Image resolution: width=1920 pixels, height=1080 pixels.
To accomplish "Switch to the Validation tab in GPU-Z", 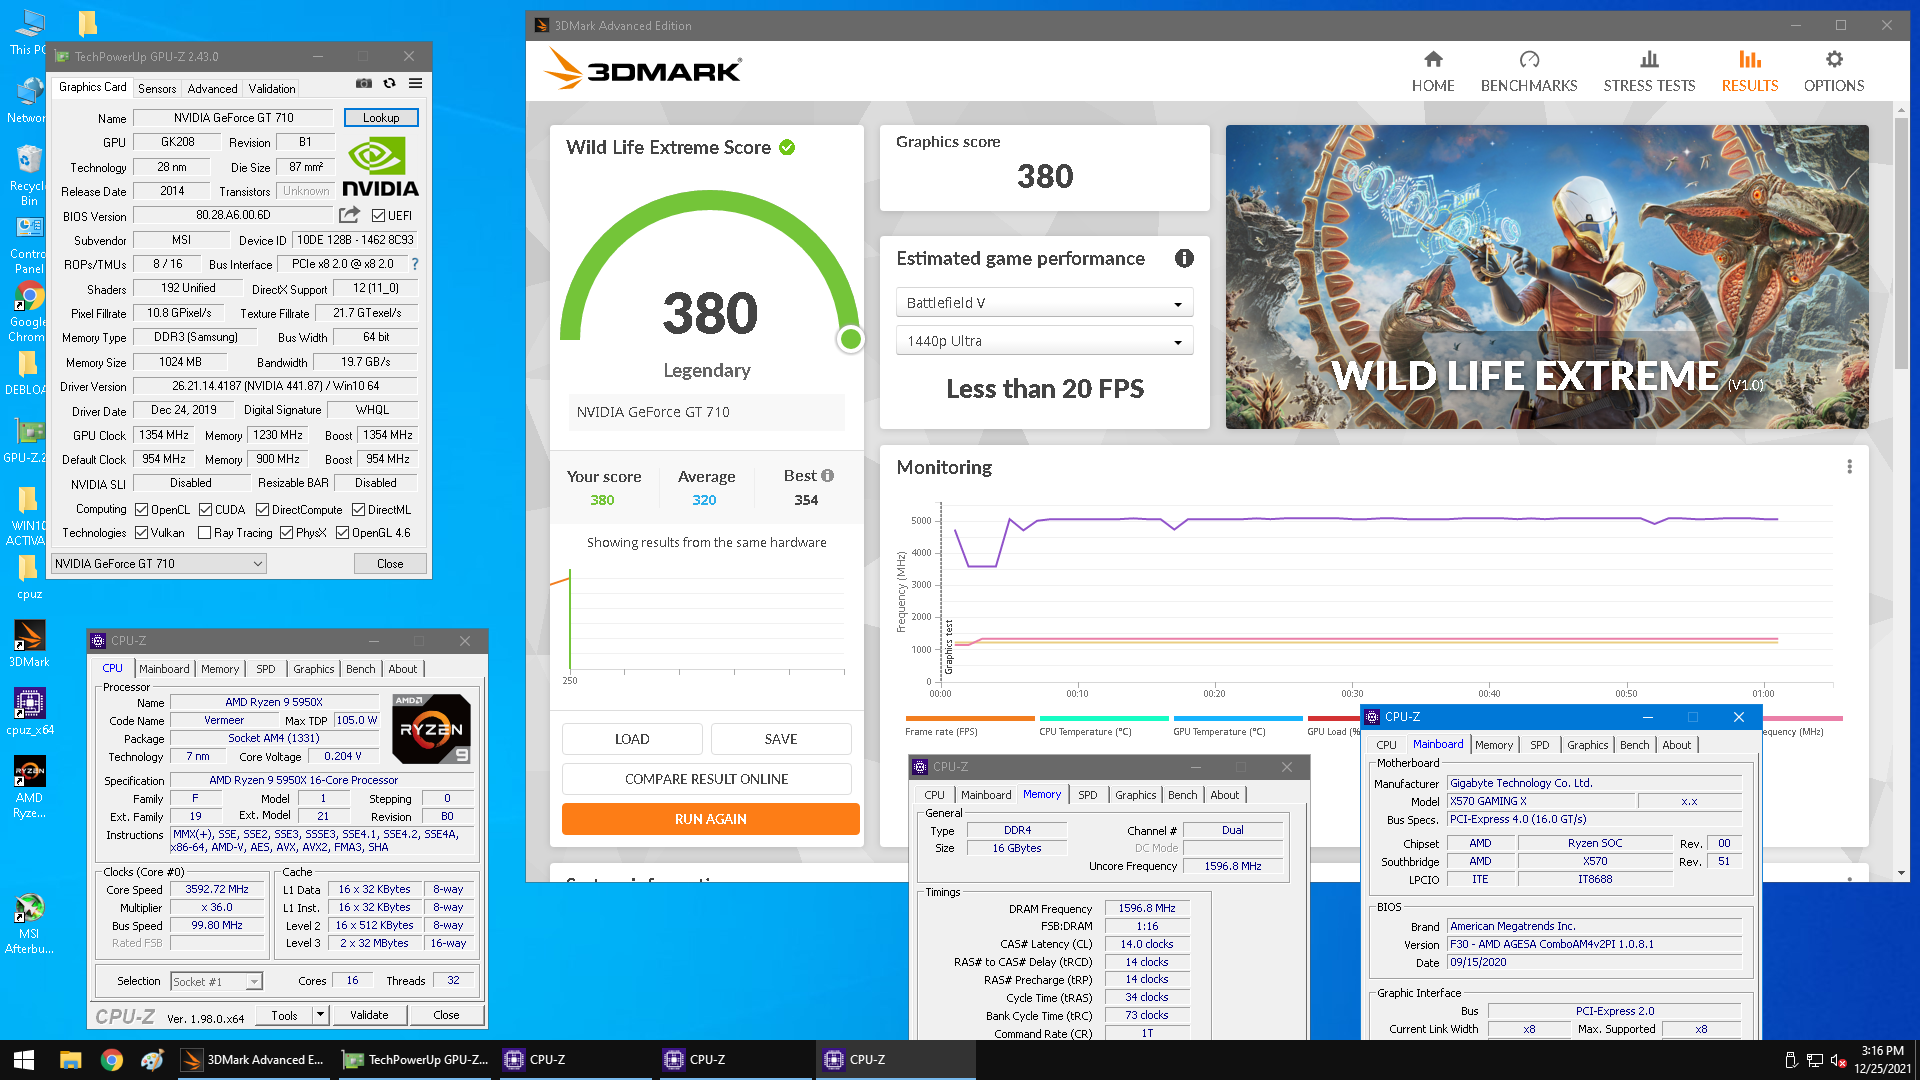I will [272, 88].
